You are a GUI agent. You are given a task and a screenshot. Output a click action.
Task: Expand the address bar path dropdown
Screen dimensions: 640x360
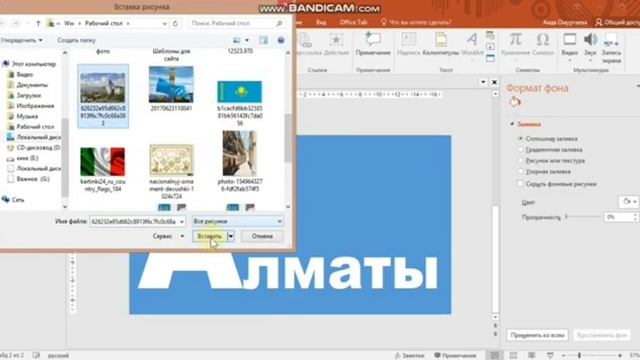164,24
